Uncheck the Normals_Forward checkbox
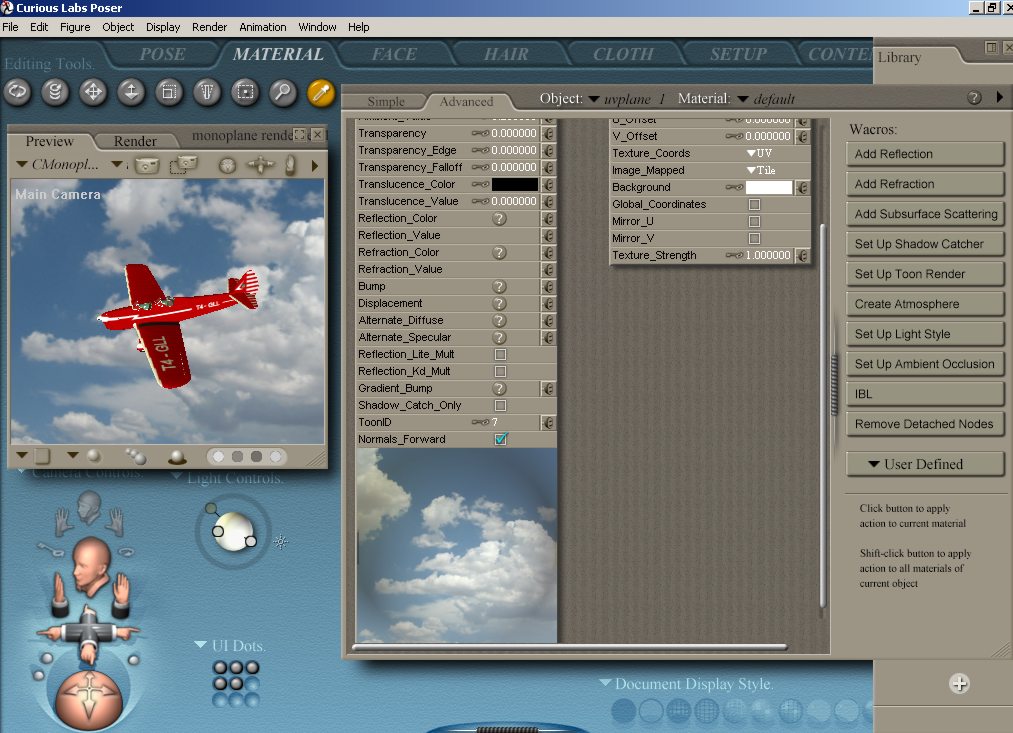Image resolution: width=1013 pixels, height=733 pixels. point(500,439)
